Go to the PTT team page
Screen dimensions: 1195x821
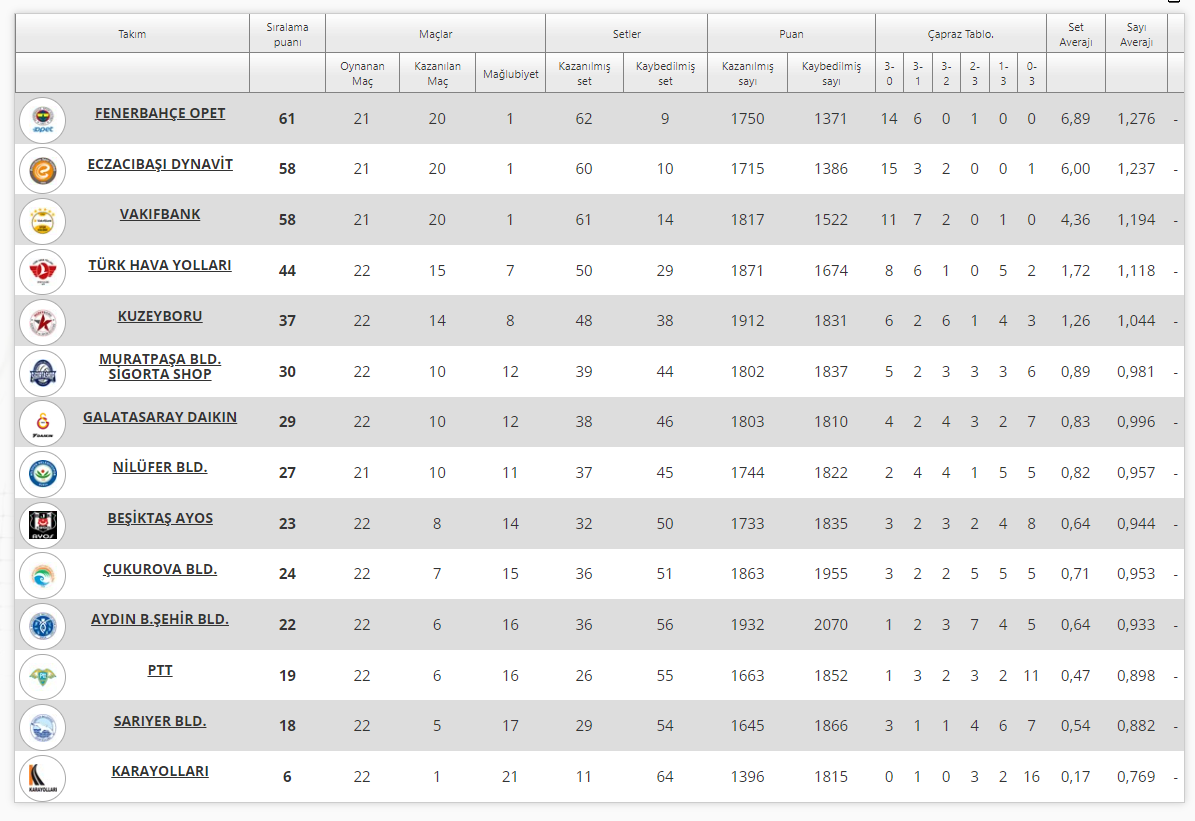(x=160, y=670)
